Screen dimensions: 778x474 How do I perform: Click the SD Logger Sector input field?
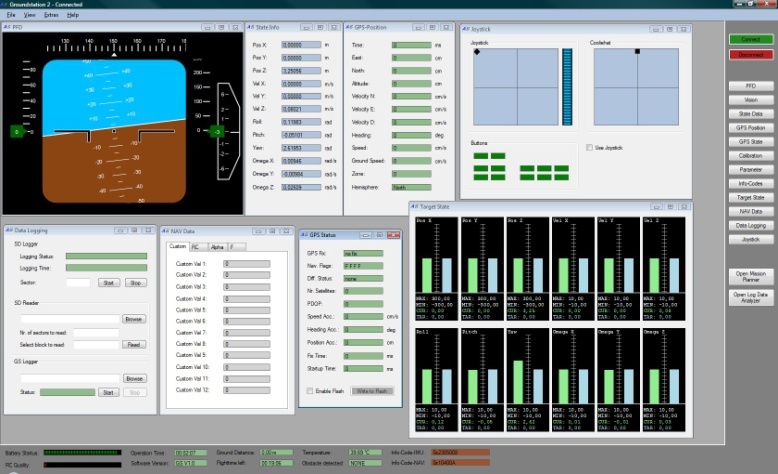tap(78, 283)
